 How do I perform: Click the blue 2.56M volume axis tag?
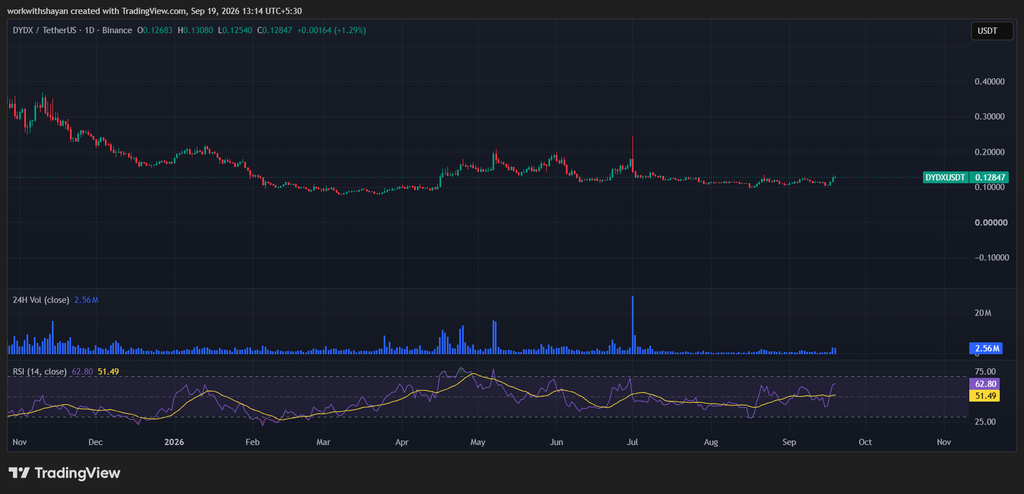pos(985,348)
